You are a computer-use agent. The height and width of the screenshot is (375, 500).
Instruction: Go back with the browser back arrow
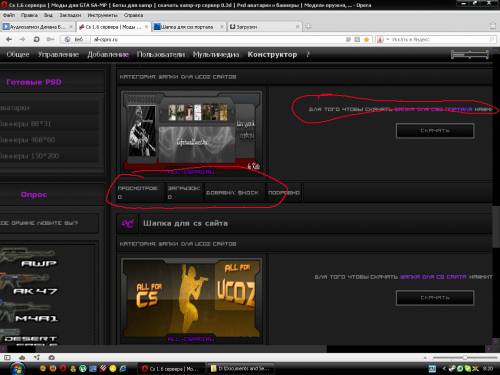point(9,39)
